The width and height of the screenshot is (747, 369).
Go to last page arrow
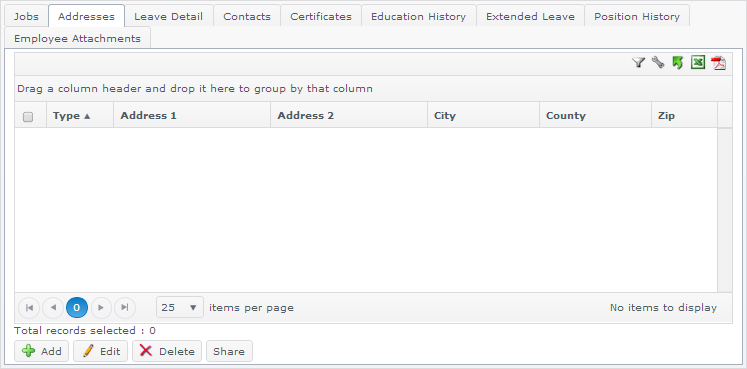[x=125, y=308]
